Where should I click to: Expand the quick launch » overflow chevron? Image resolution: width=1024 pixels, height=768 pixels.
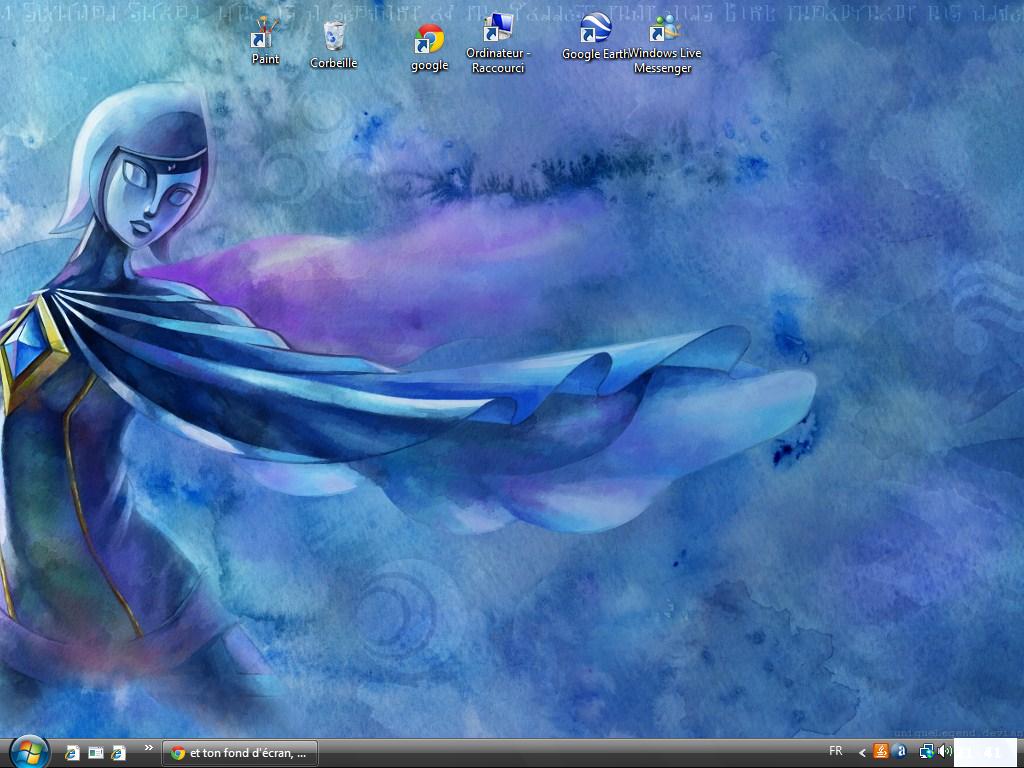click(x=149, y=748)
